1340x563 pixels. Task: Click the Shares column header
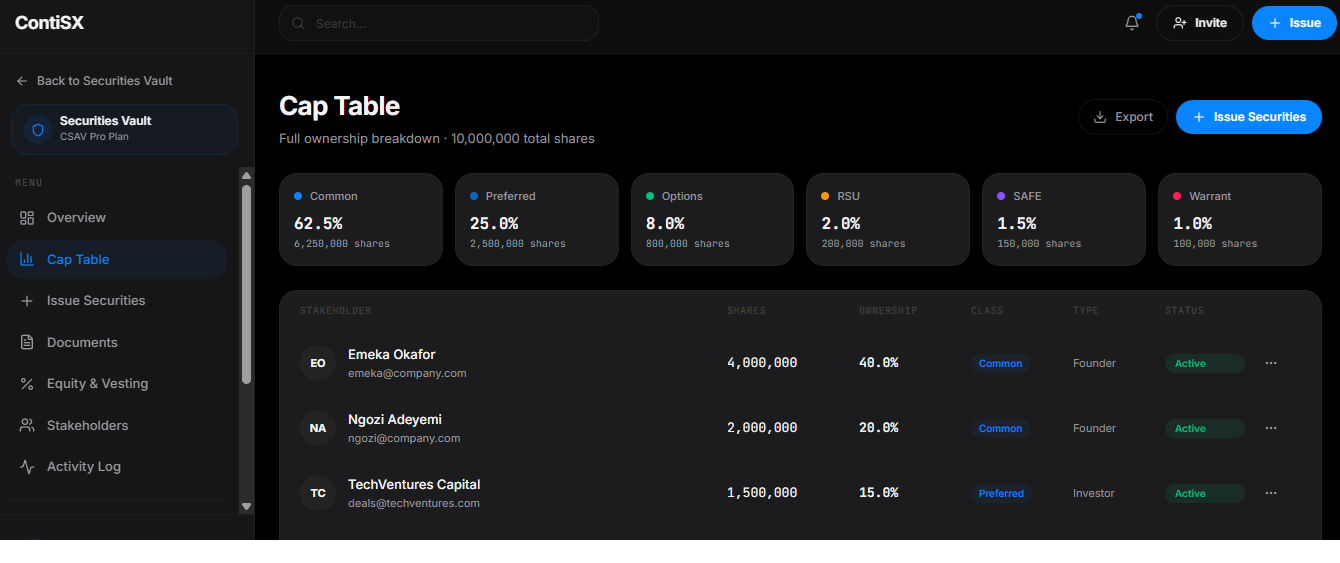[746, 311]
